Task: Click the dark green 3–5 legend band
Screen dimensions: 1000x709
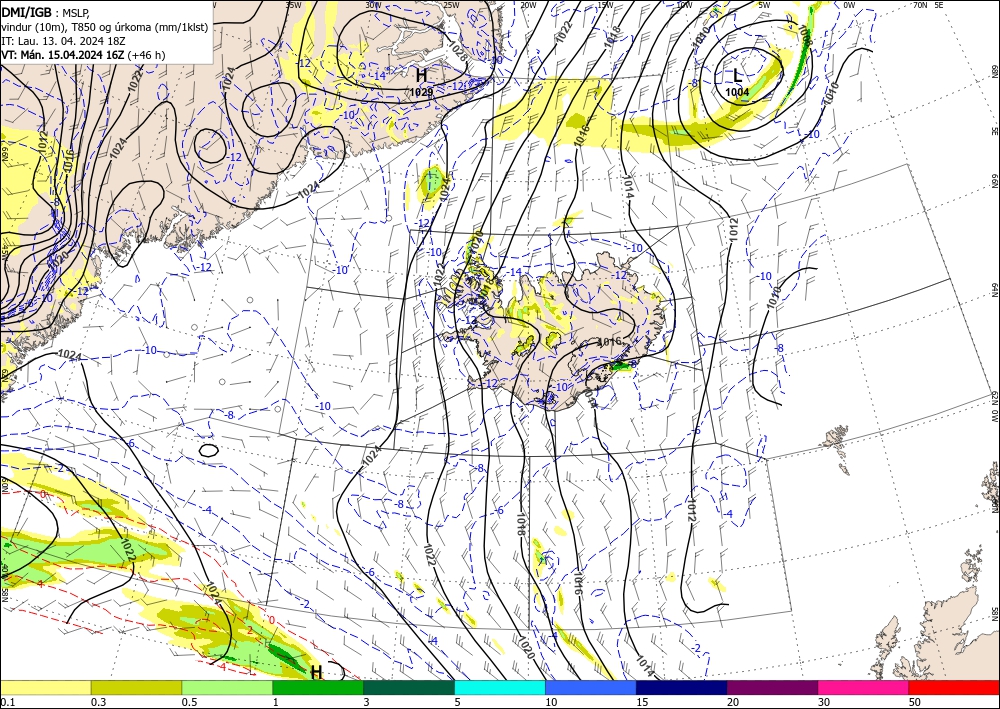Action: pyautogui.click(x=409, y=687)
